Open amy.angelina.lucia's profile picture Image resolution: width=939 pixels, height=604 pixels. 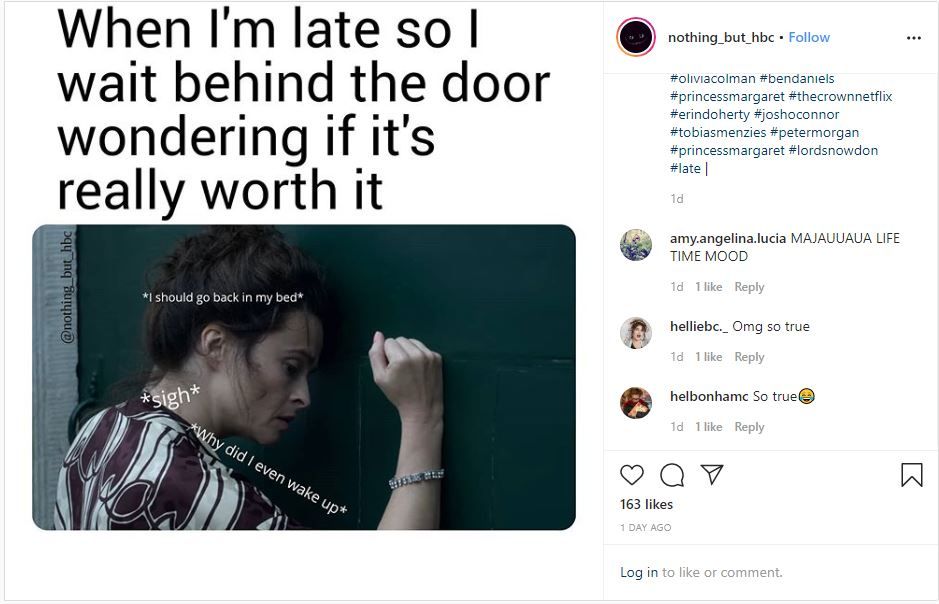pyautogui.click(x=636, y=245)
